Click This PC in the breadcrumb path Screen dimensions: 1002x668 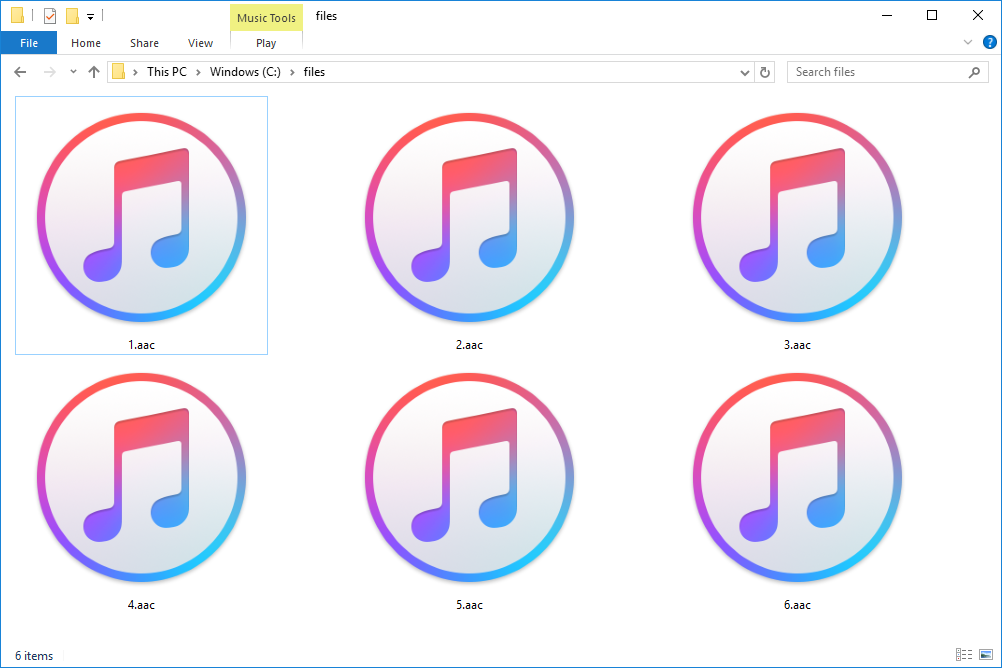[166, 71]
